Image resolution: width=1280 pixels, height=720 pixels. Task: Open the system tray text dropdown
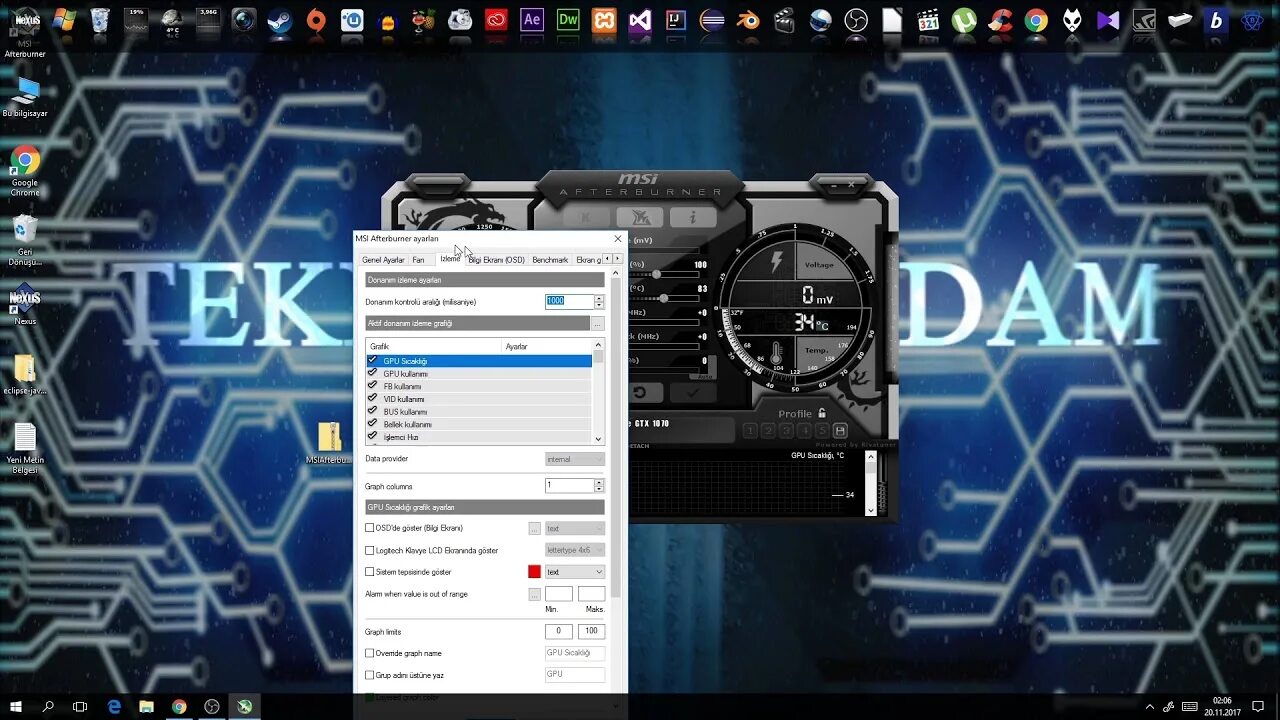click(575, 572)
